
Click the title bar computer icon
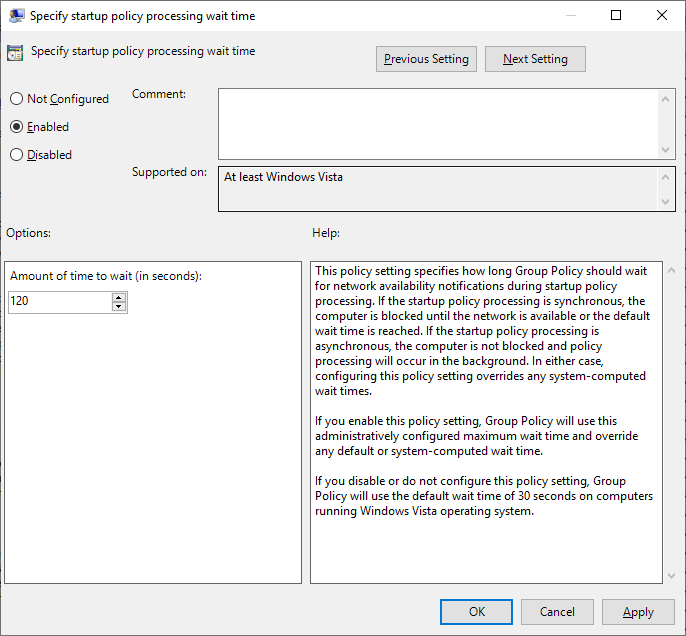click(x=17, y=16)
